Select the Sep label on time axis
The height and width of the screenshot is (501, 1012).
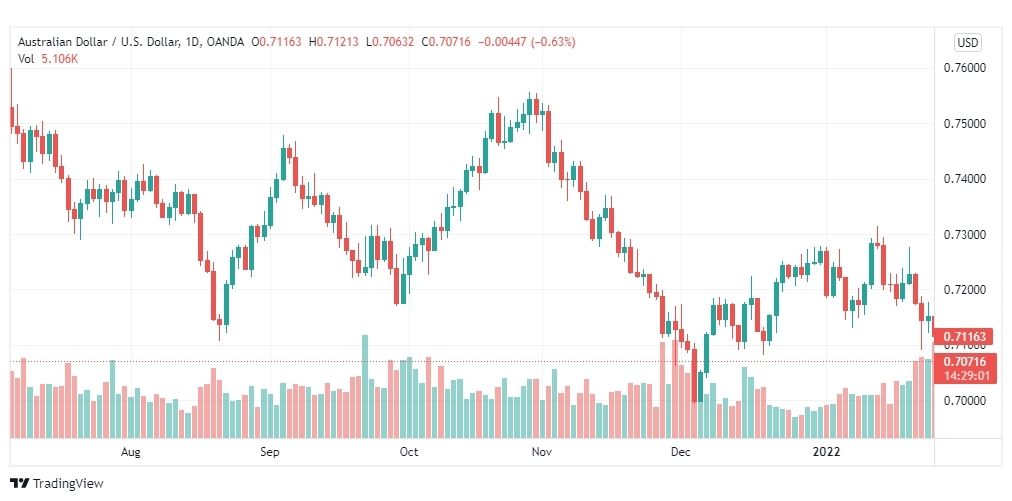pos(270,452)
